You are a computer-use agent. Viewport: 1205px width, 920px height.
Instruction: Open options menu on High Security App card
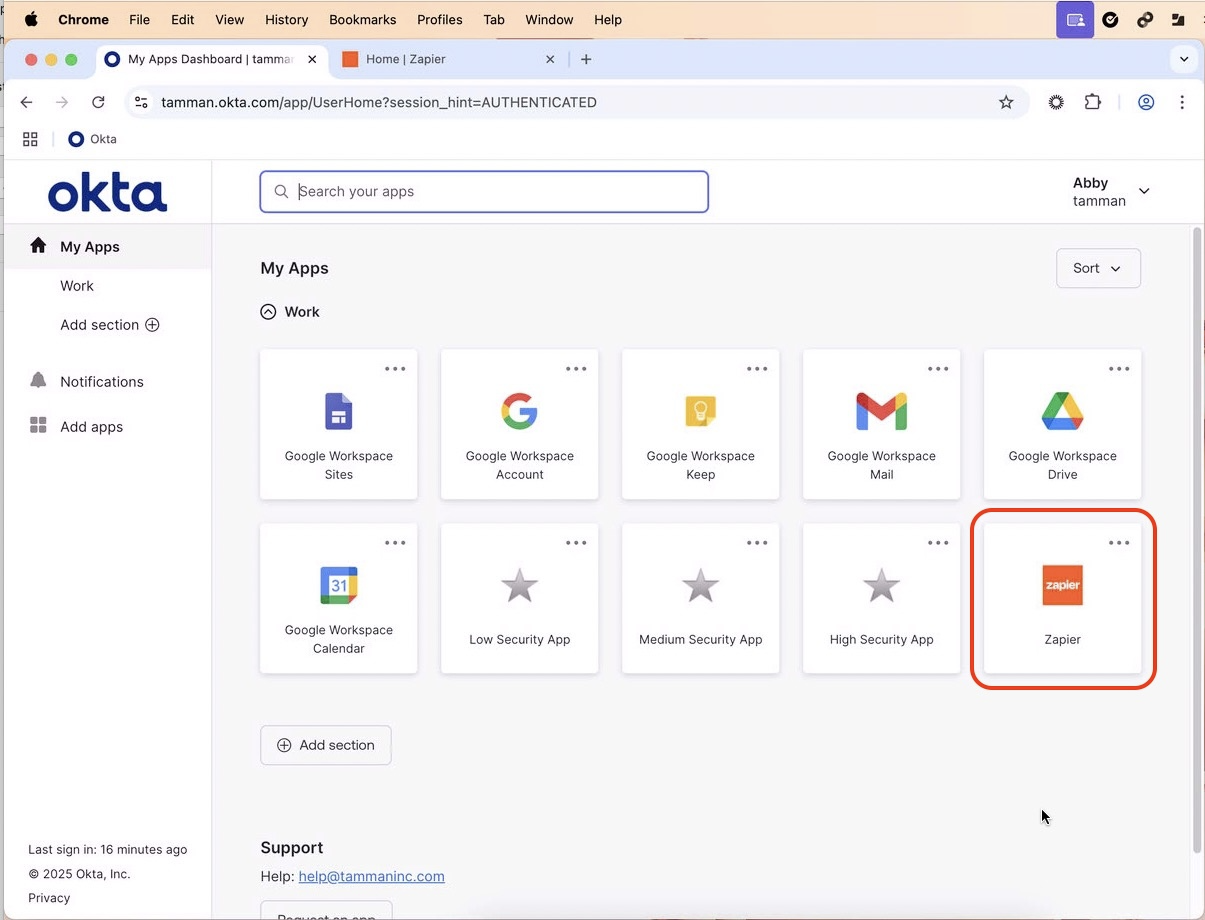click(x=938, y=543)
